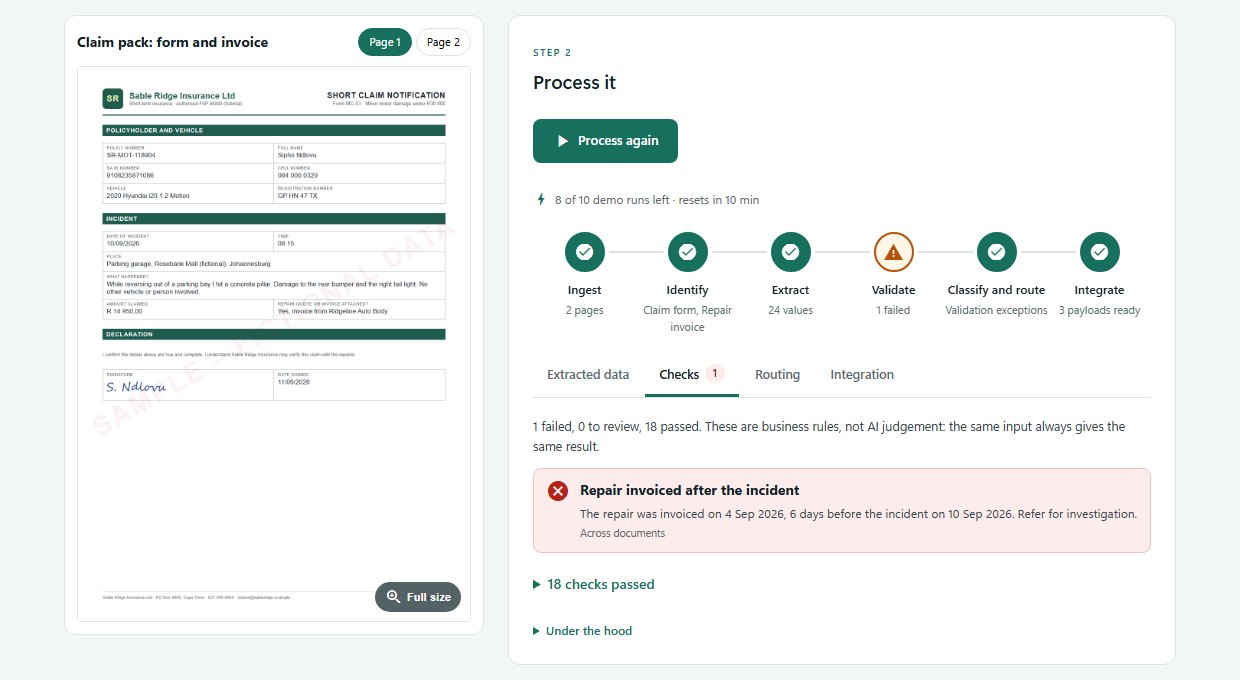Click the DECLARATION section header on form
The width and height of the screenshot is (1240, 680).
pos(274,334)
